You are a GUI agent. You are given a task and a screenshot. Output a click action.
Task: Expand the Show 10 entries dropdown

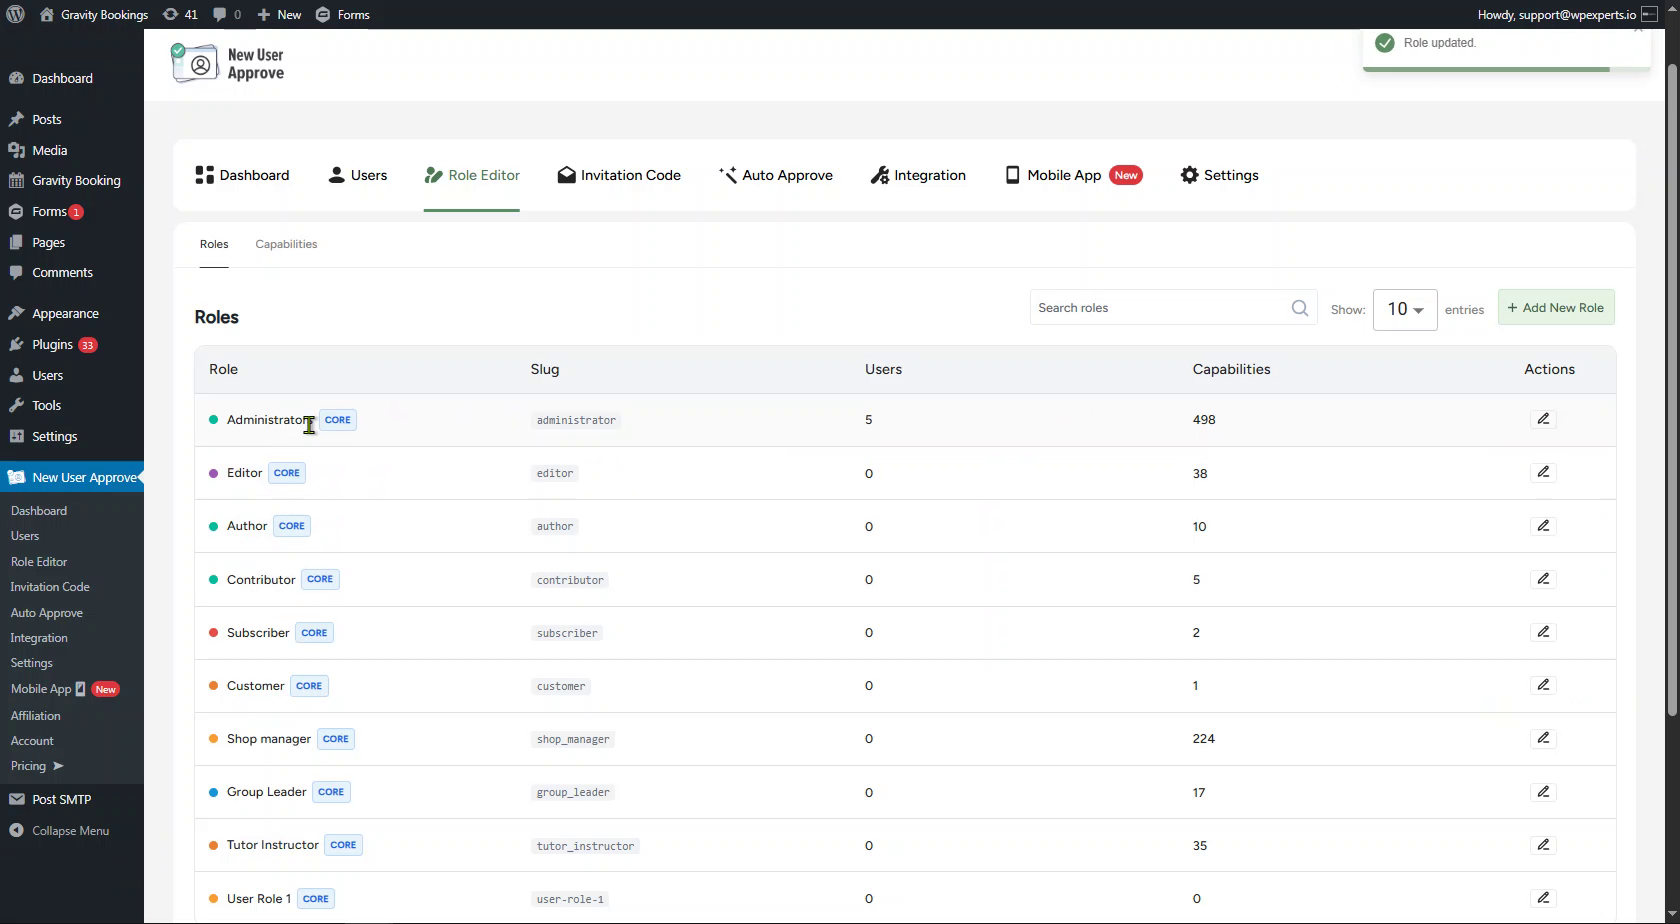click(1405, 310)
